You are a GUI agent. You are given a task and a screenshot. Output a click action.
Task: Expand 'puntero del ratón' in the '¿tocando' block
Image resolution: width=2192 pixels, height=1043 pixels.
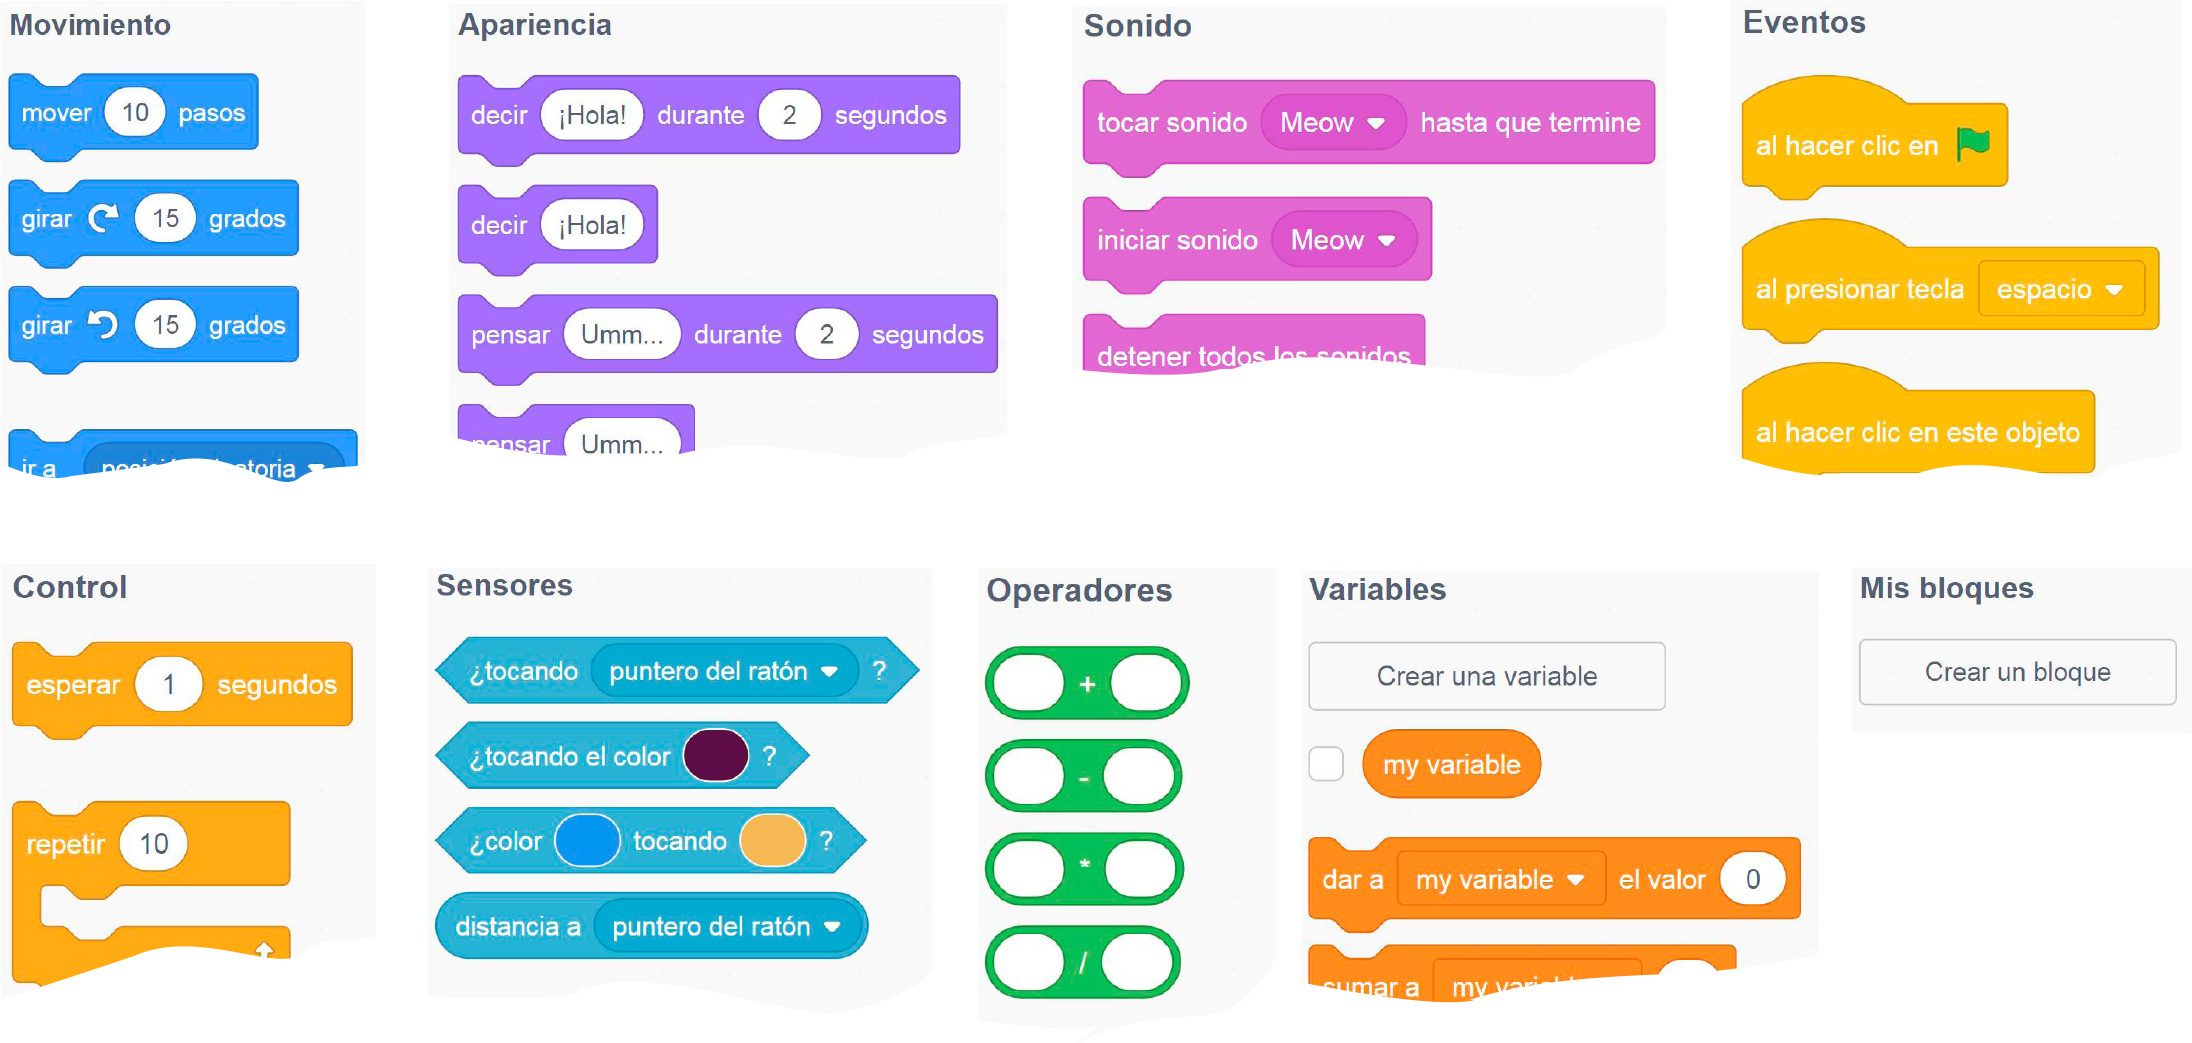[723, 671]
